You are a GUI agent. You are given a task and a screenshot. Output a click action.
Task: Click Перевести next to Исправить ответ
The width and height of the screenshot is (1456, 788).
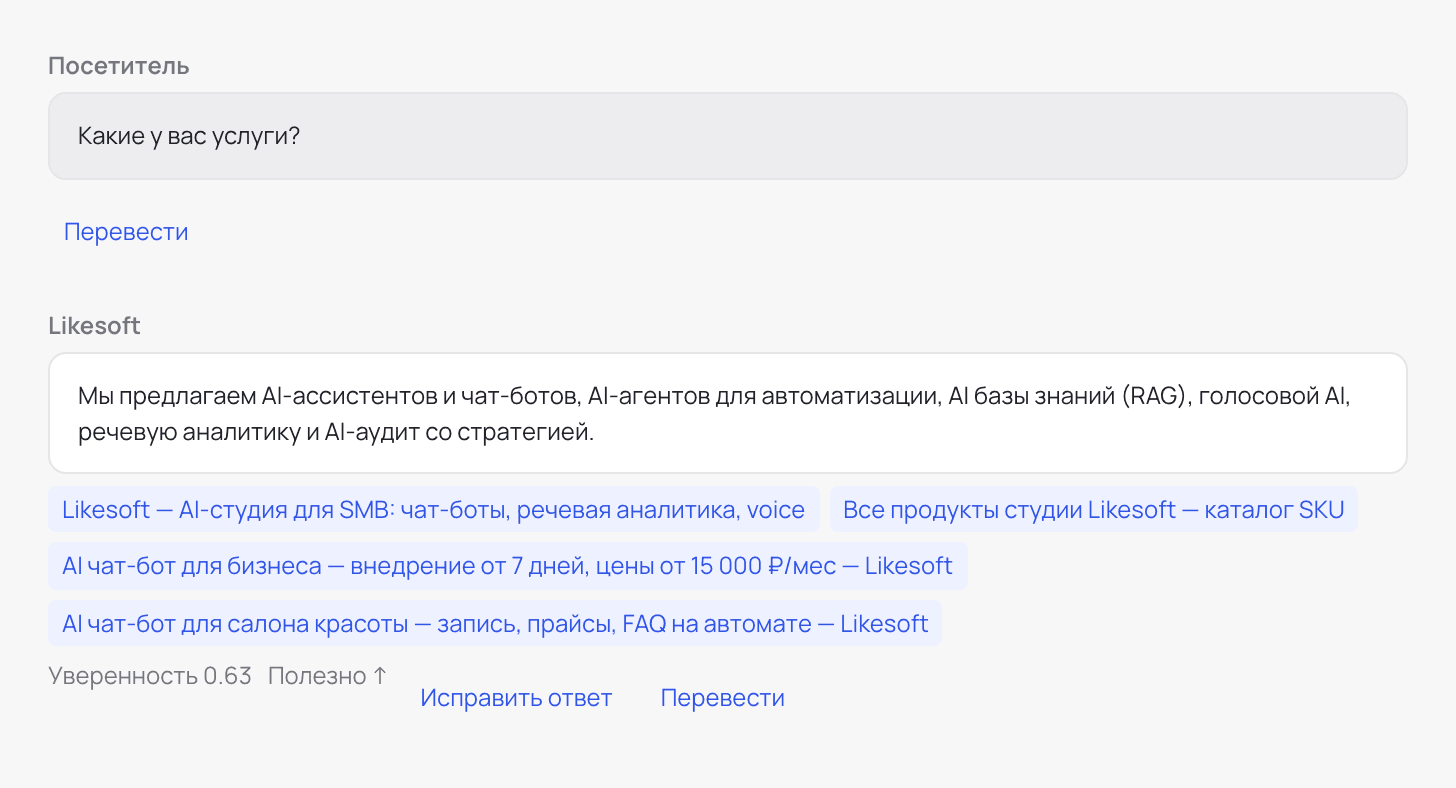tap(722, 698)
